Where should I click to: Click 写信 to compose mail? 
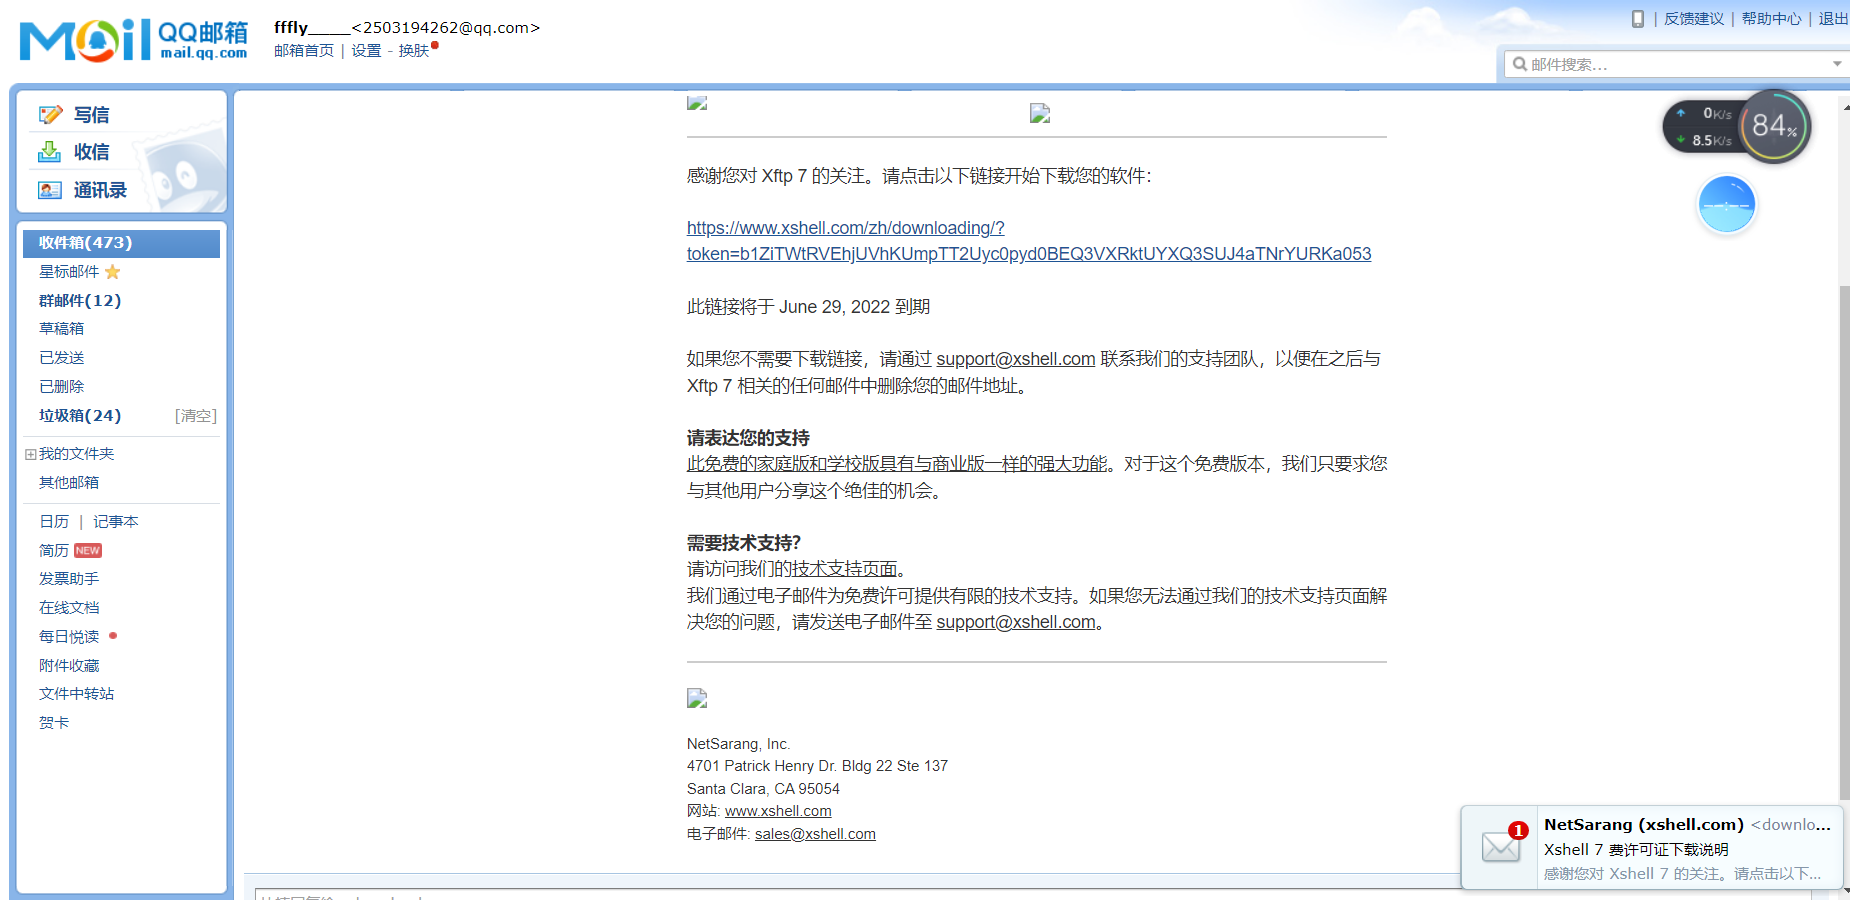[92, 115]
